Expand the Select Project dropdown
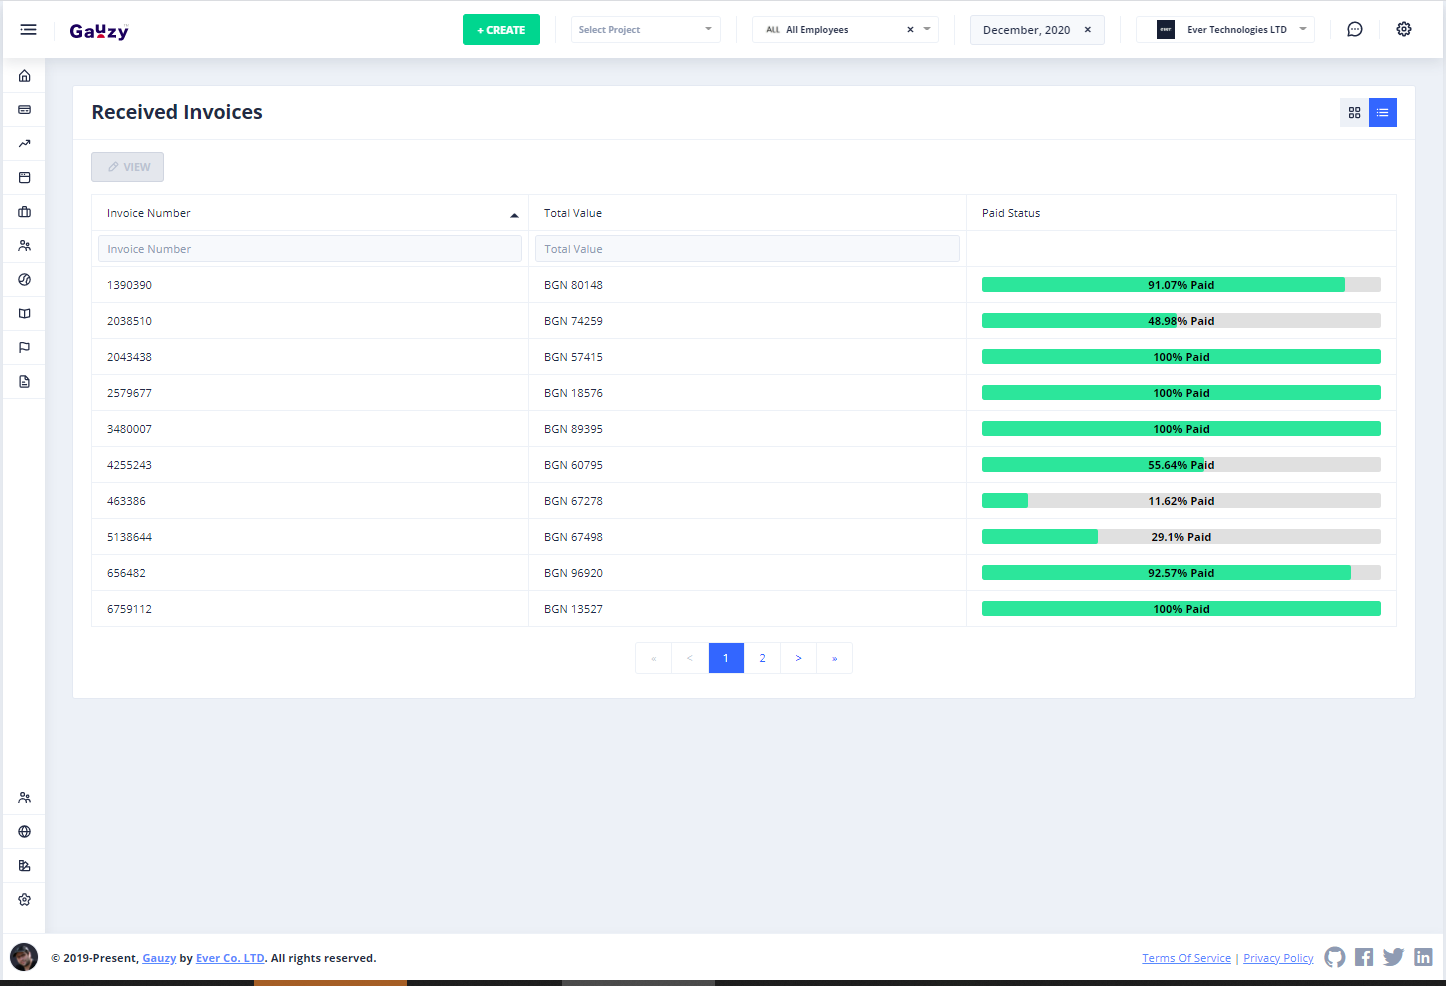1446x986 pixels. point(645,30)
